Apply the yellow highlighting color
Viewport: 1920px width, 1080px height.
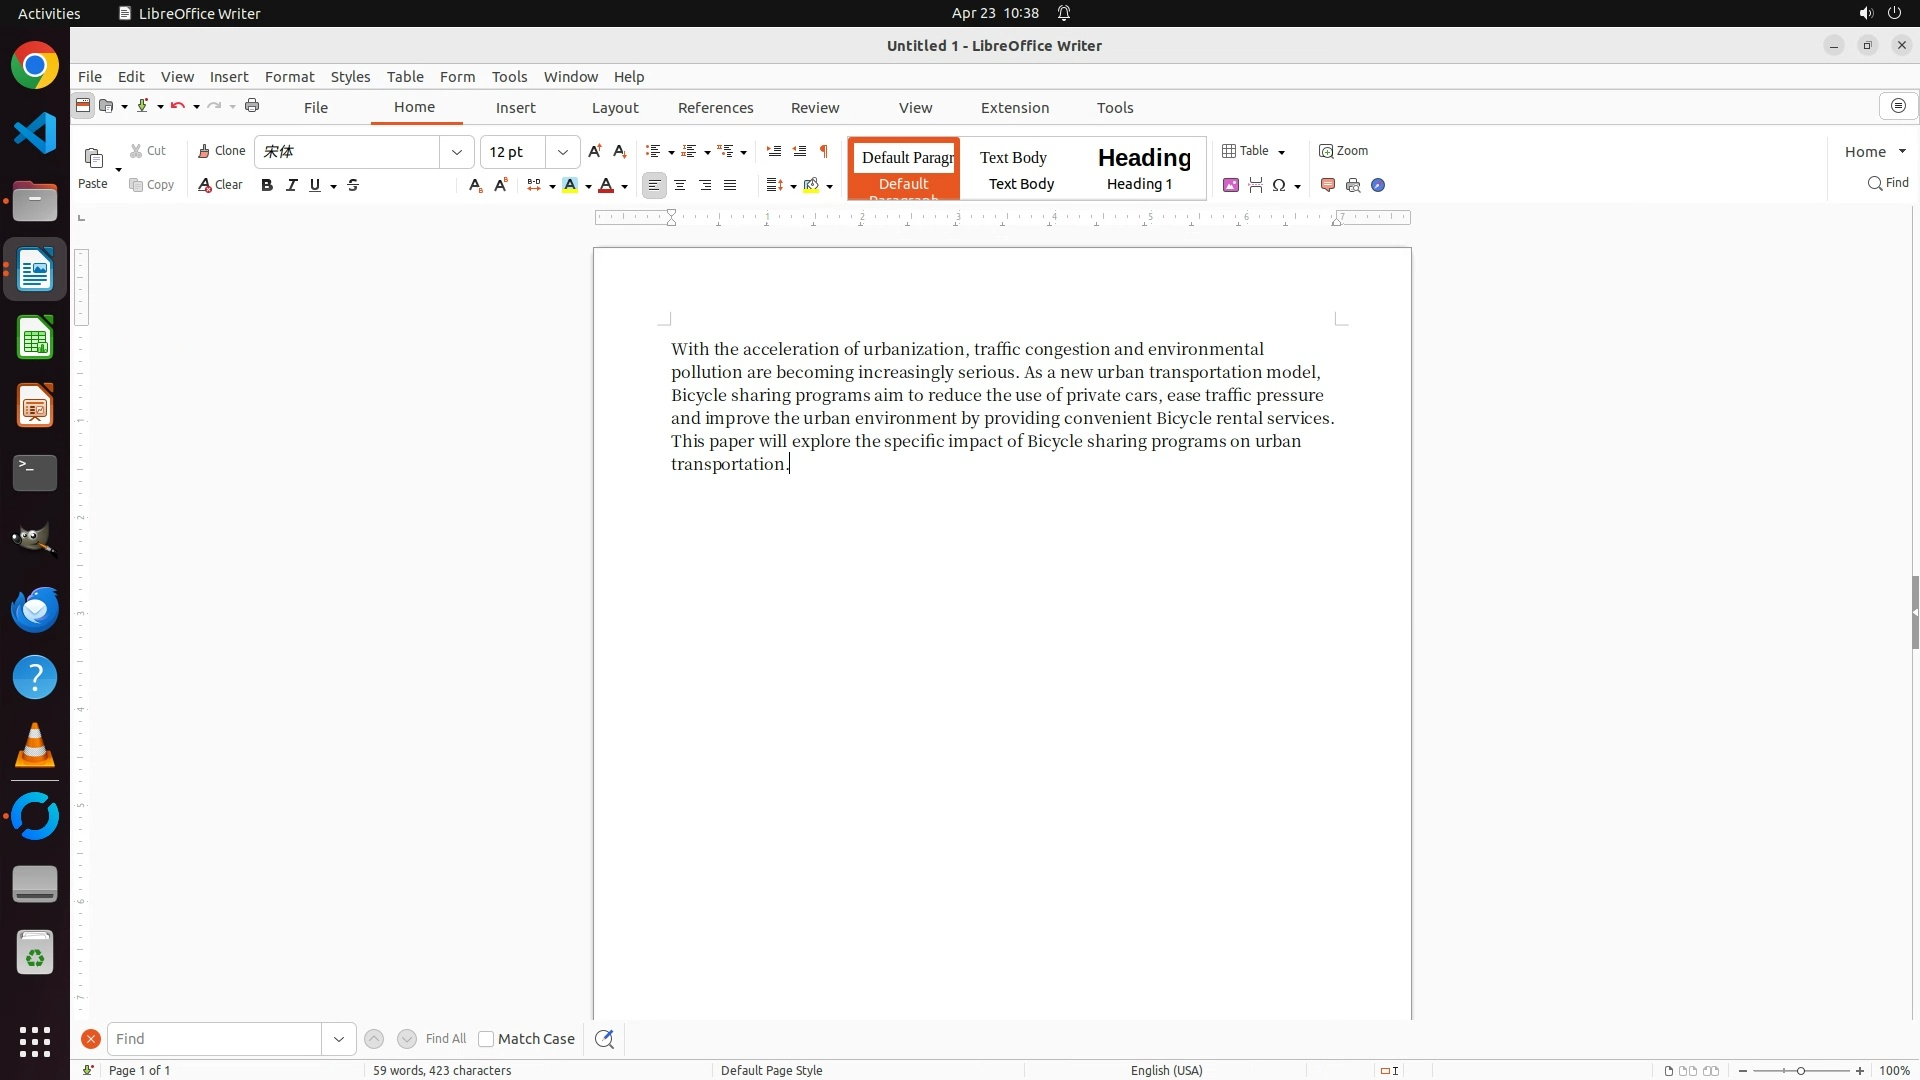(570, 185)
